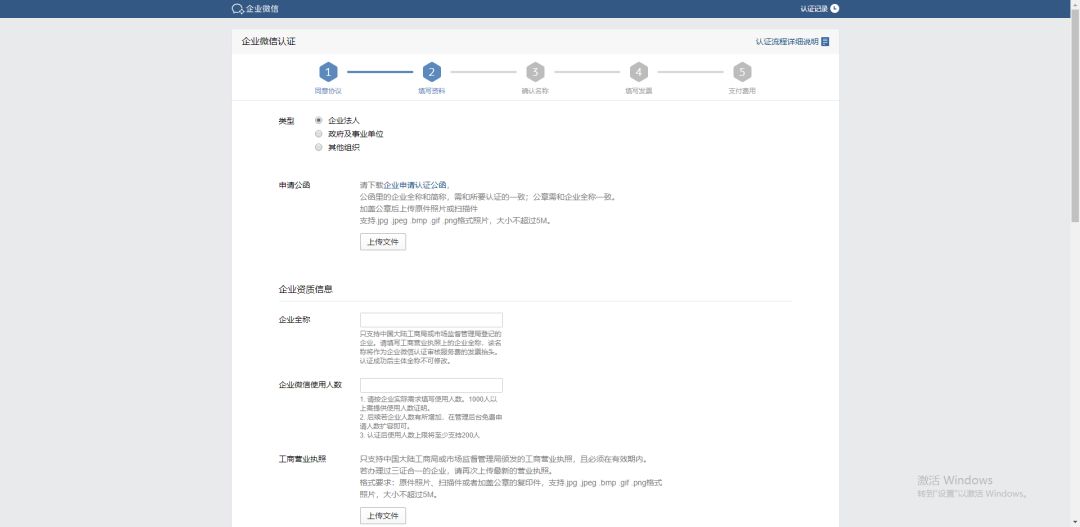Click the 企业微信 logo icon
The width and height of the screenshot is (1080, 527).
pyautogui.click(x=238, y=8)
